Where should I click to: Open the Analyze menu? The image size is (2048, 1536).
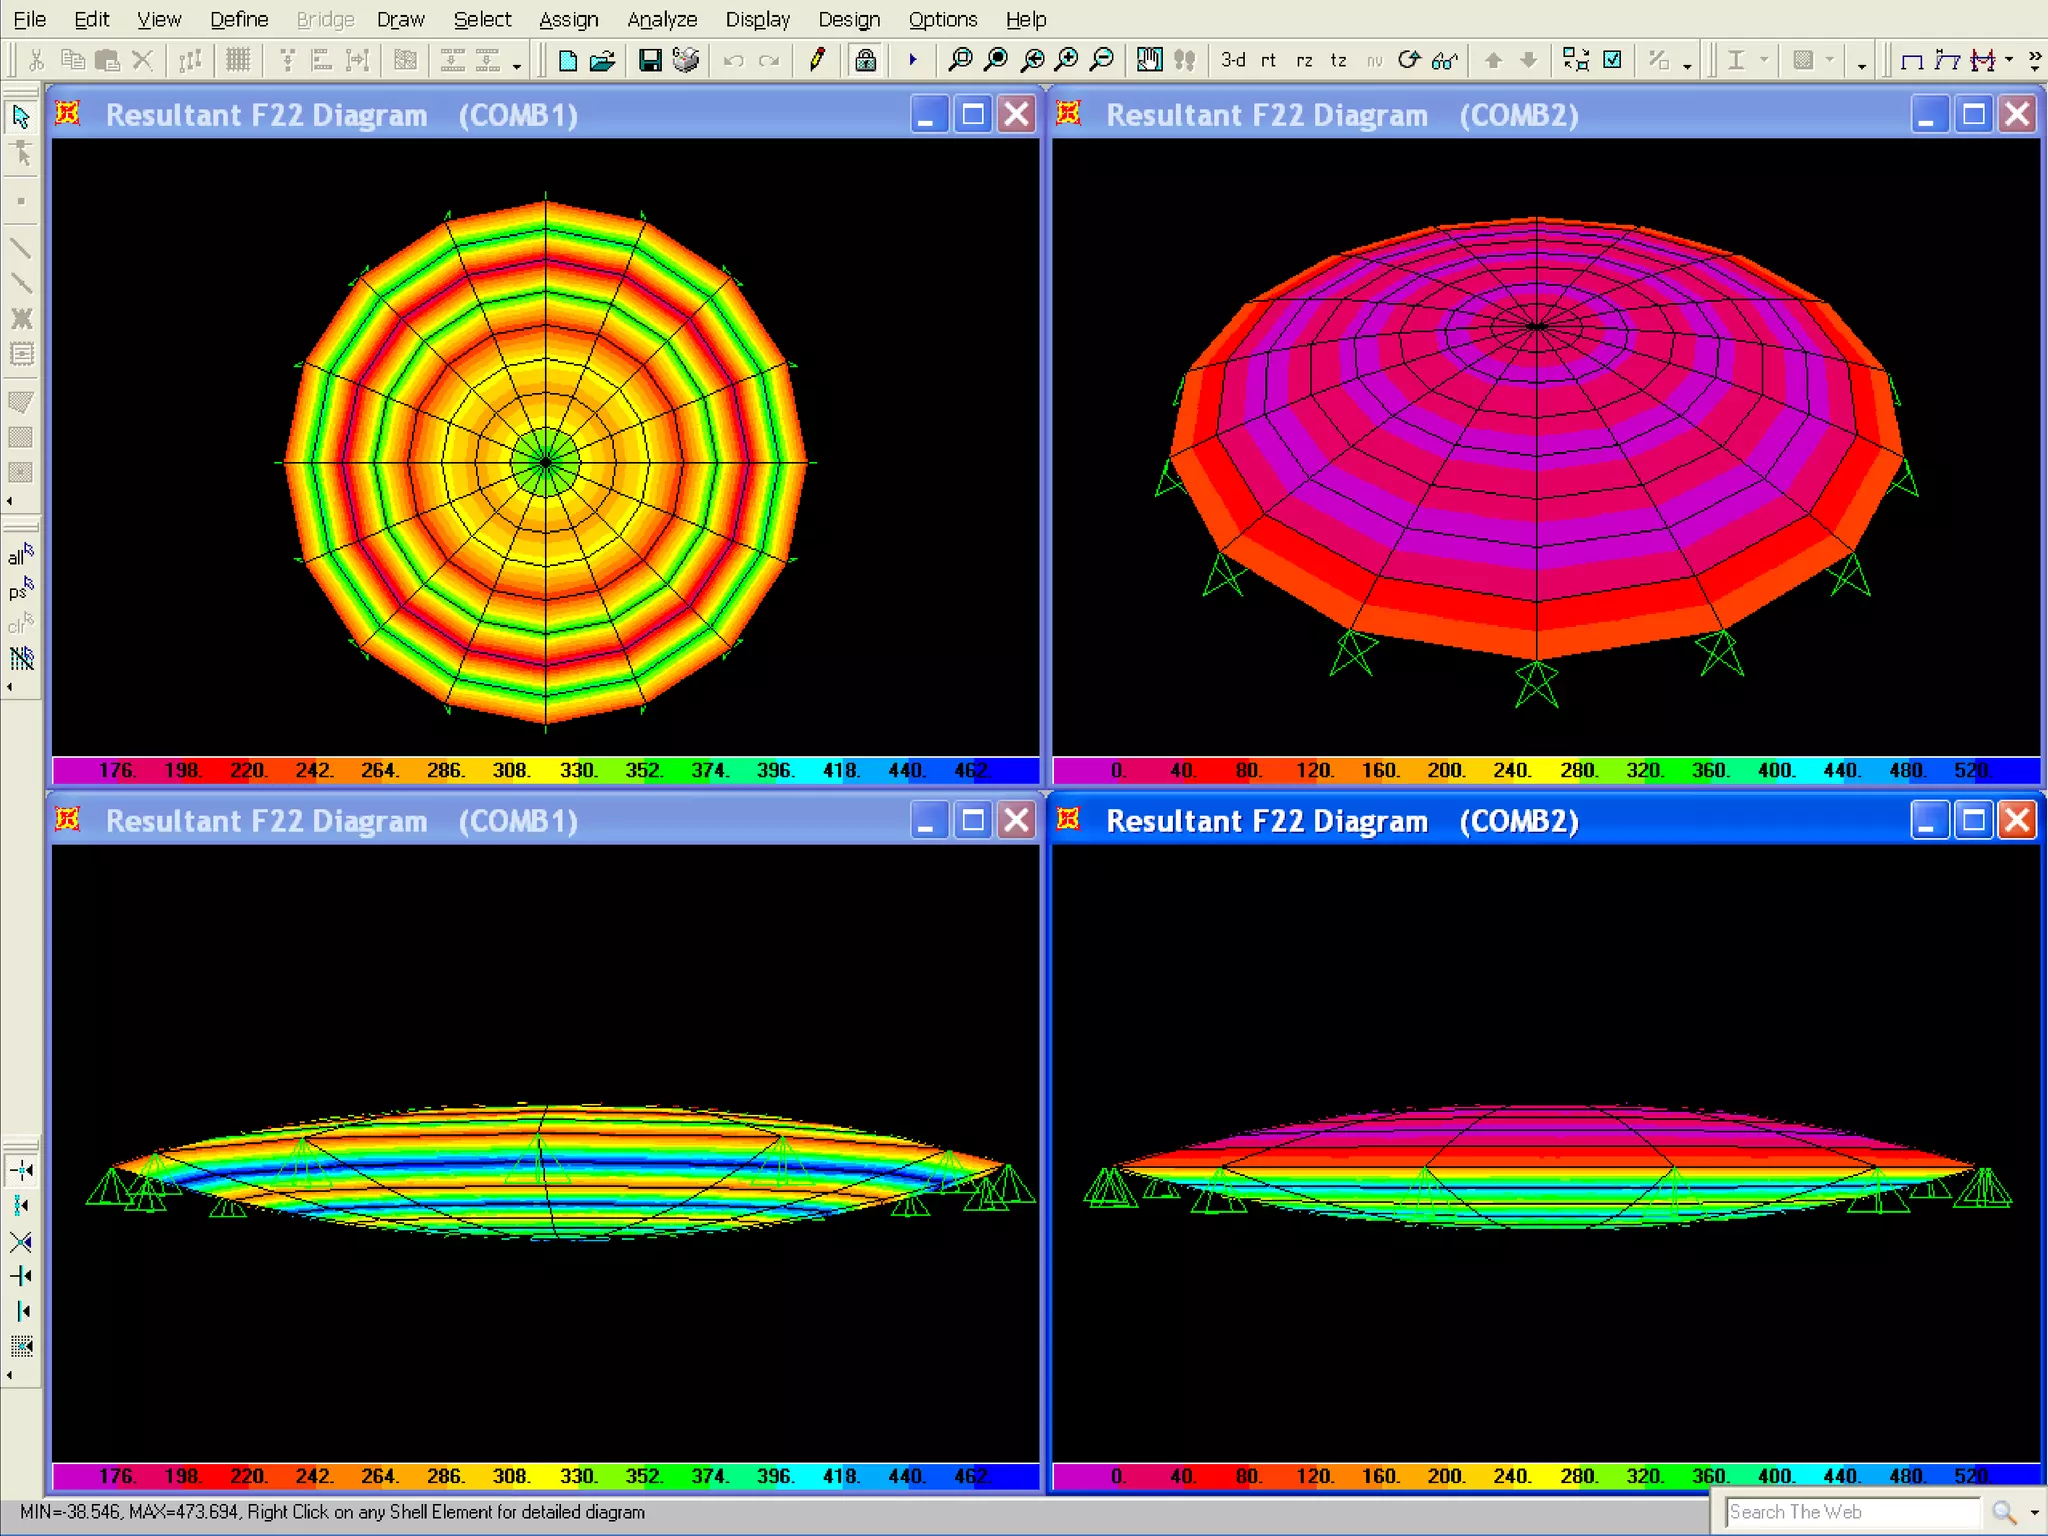(661, 19)
